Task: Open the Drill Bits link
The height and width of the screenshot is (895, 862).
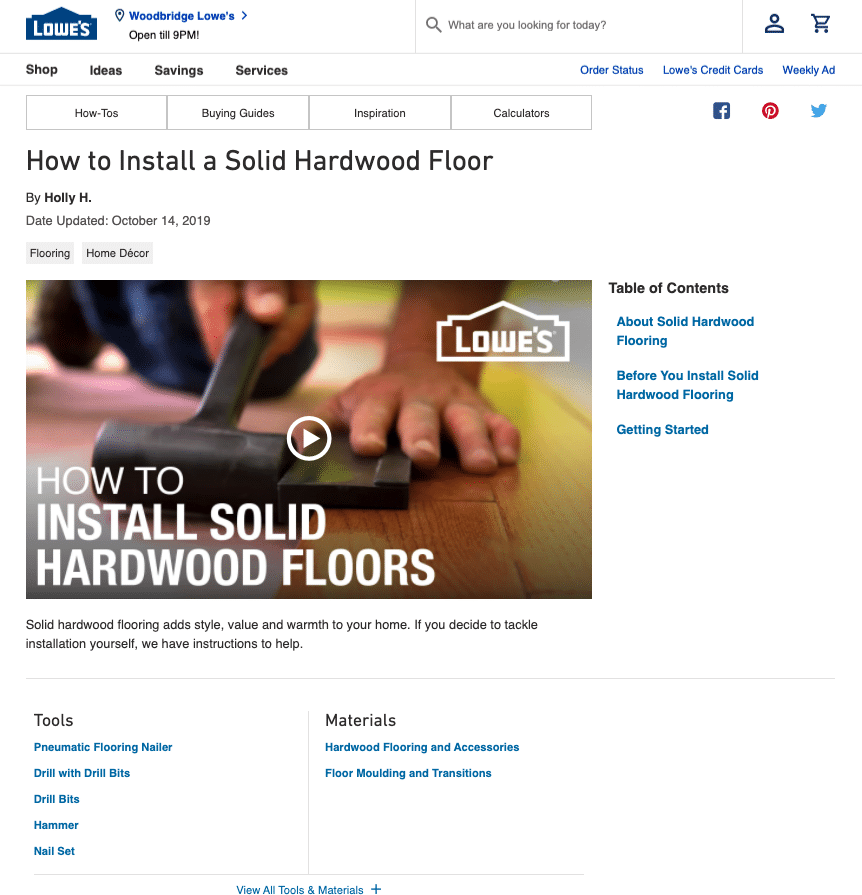Action: click(x=57, y=799)
